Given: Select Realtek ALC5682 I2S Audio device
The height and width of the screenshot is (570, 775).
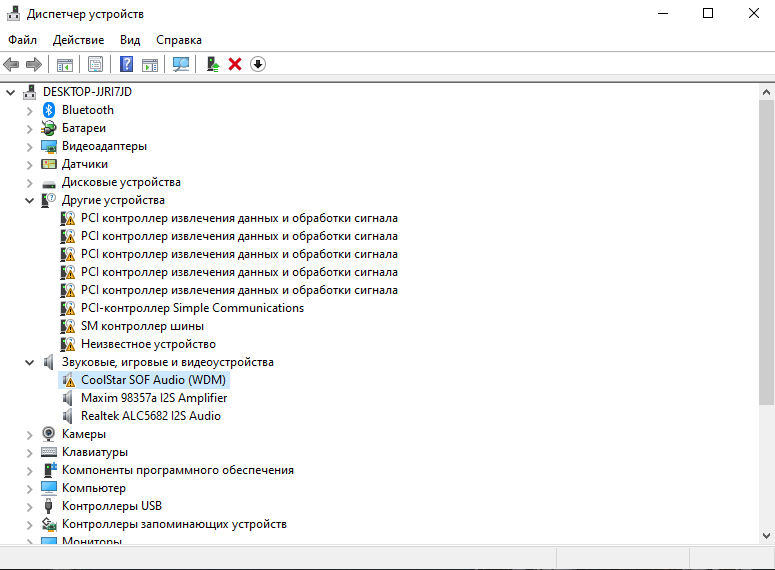Looking at the screenshot, I should click(x=150, y=416).
